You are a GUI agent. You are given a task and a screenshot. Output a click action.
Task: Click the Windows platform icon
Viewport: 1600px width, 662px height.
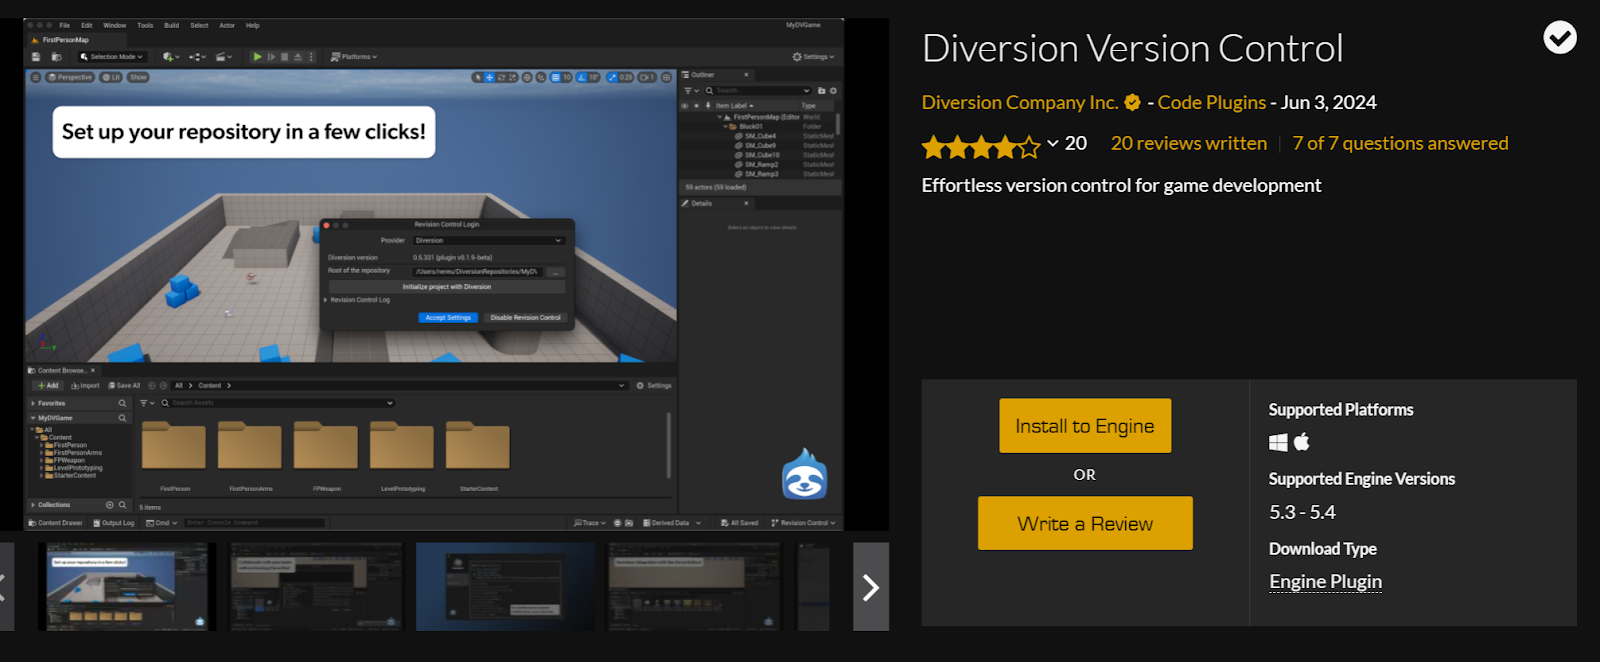pos(1278,442)
